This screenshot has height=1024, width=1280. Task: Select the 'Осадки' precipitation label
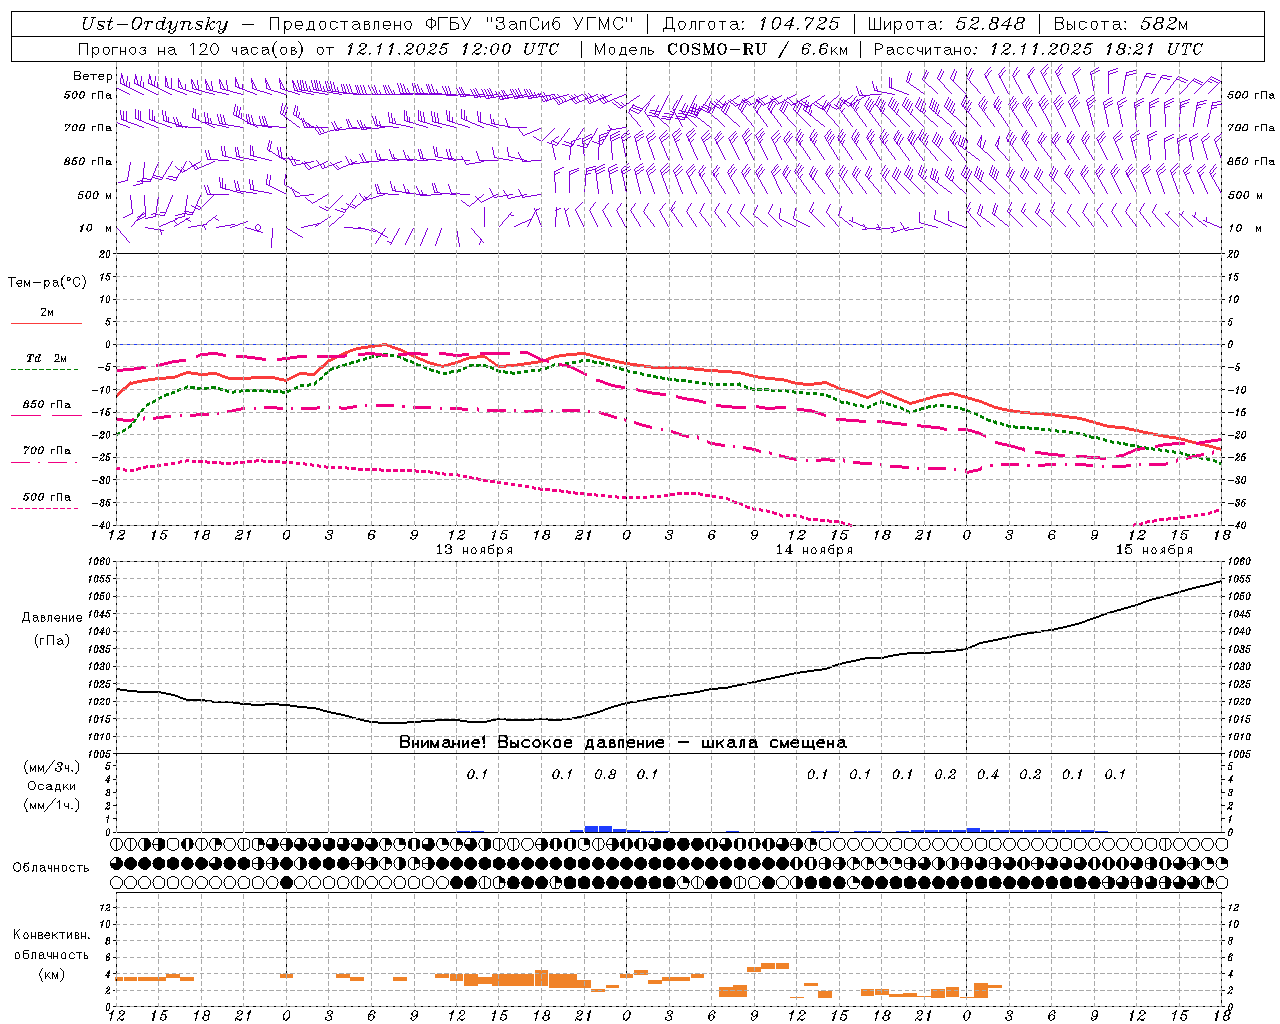(52, 786)
